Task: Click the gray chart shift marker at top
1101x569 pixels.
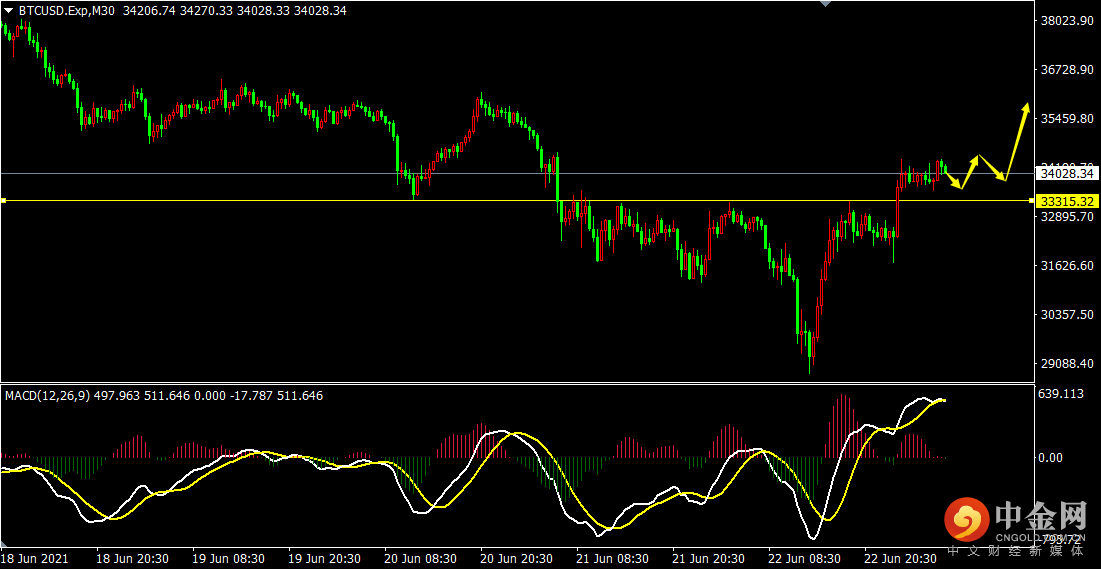Action: click(826, 4)
